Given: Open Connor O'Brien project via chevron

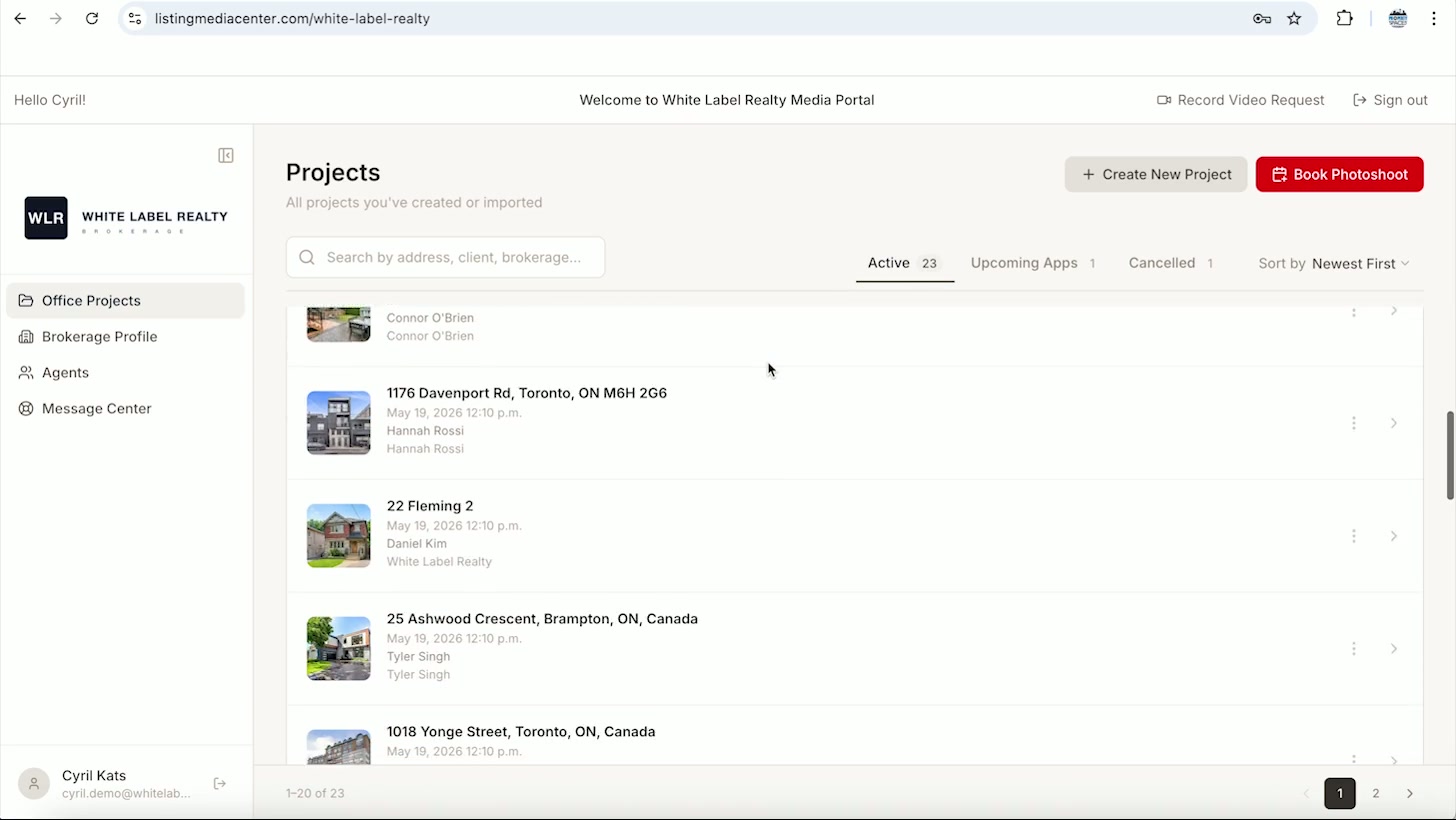Looking at the screenshot, I should (1393, 312).
